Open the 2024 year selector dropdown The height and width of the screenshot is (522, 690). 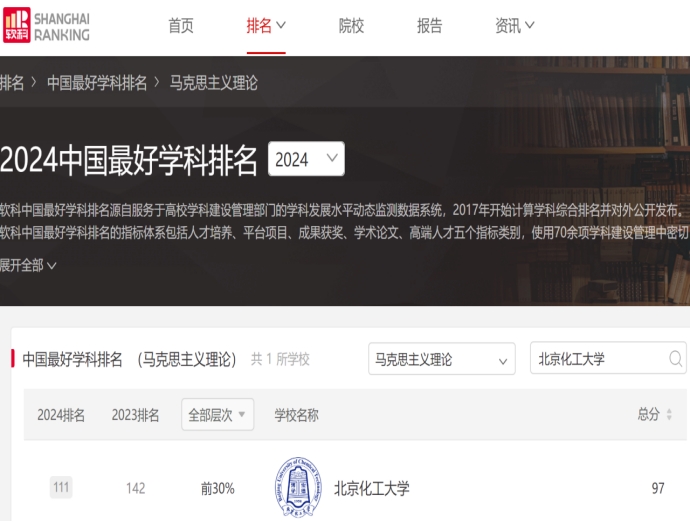306,159
